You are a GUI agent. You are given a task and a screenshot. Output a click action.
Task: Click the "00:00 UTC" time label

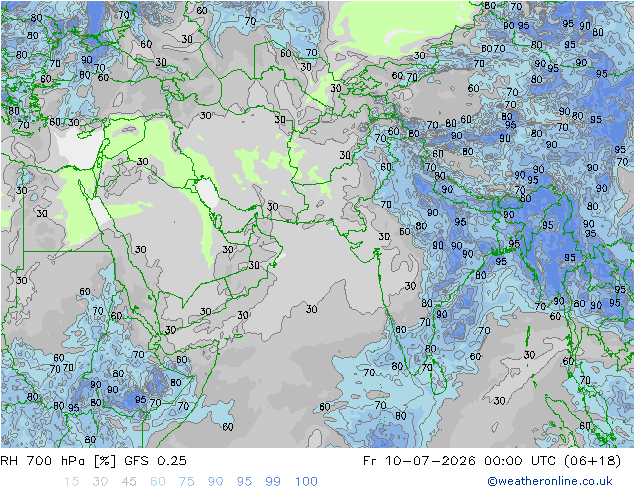[522, 461]
